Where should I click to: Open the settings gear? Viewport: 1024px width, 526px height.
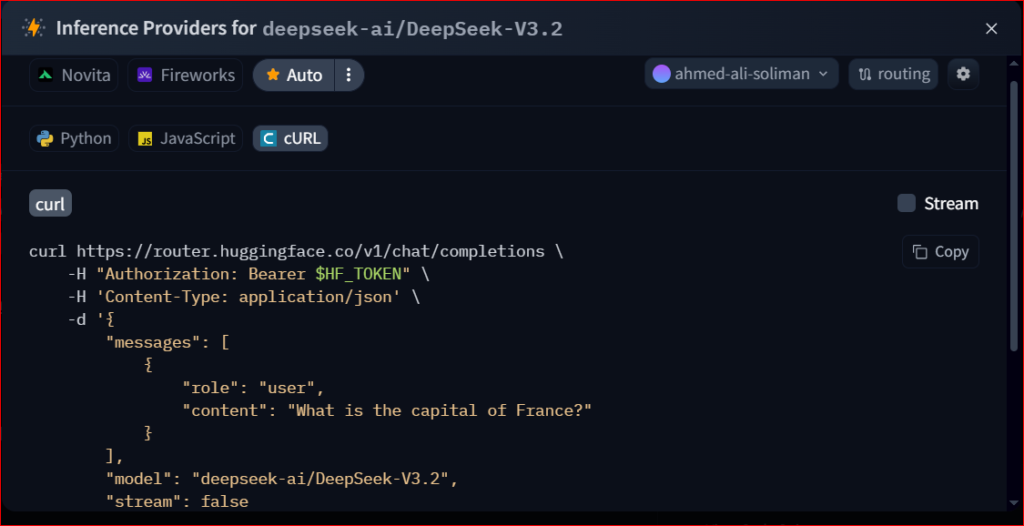tap(963, 74)
